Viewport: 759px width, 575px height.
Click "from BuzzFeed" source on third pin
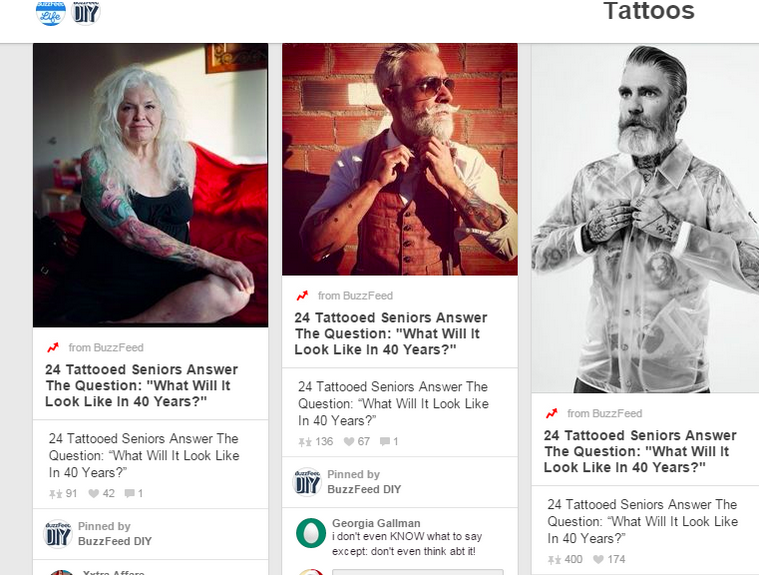pyautogui.click(x=604, y=413)
